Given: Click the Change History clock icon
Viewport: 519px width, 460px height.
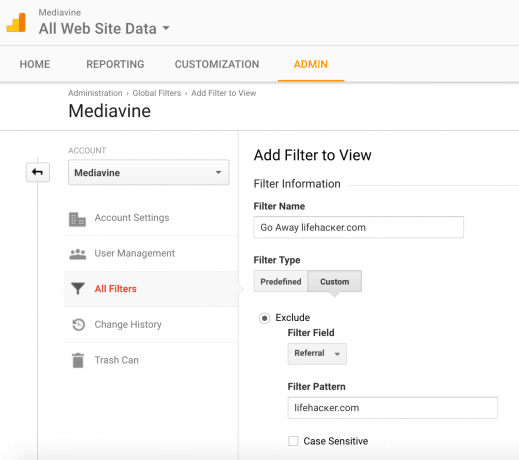Looking at the screenshot, I should pos(79,324).
